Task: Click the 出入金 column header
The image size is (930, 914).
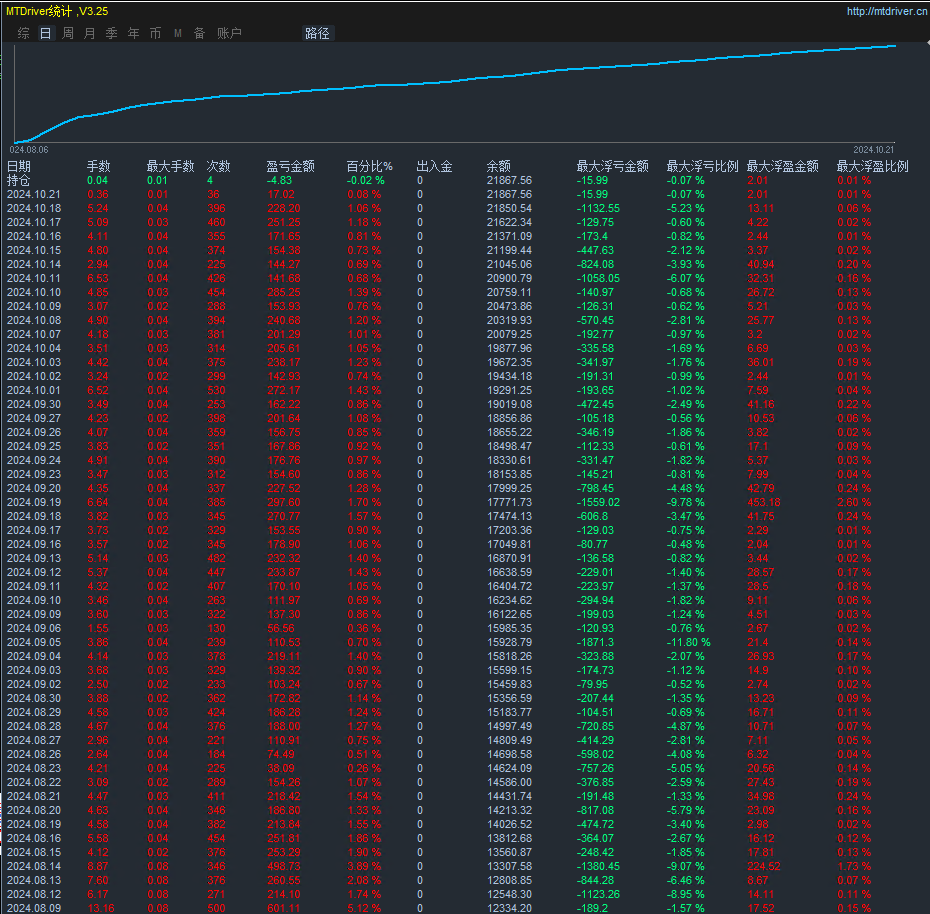Action: pyautogui.click(x=435, y=167)
